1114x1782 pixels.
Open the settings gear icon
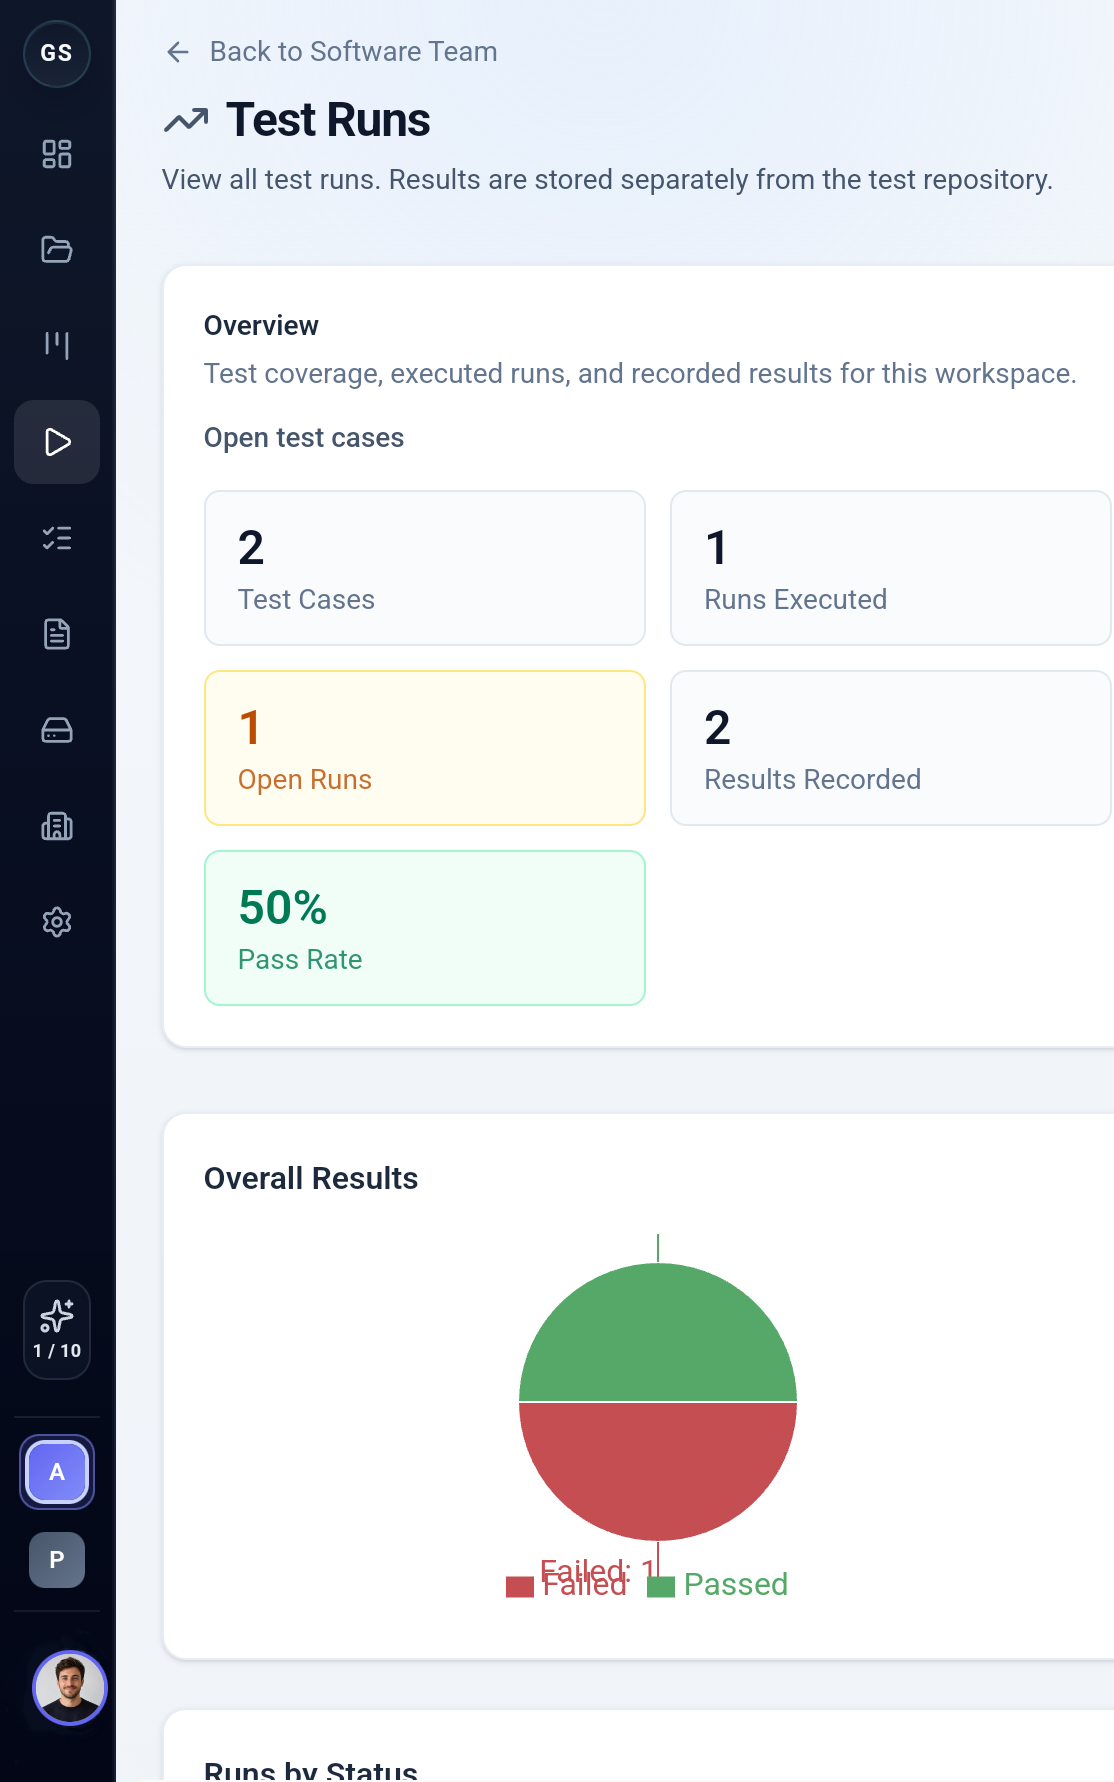(57, 922)
